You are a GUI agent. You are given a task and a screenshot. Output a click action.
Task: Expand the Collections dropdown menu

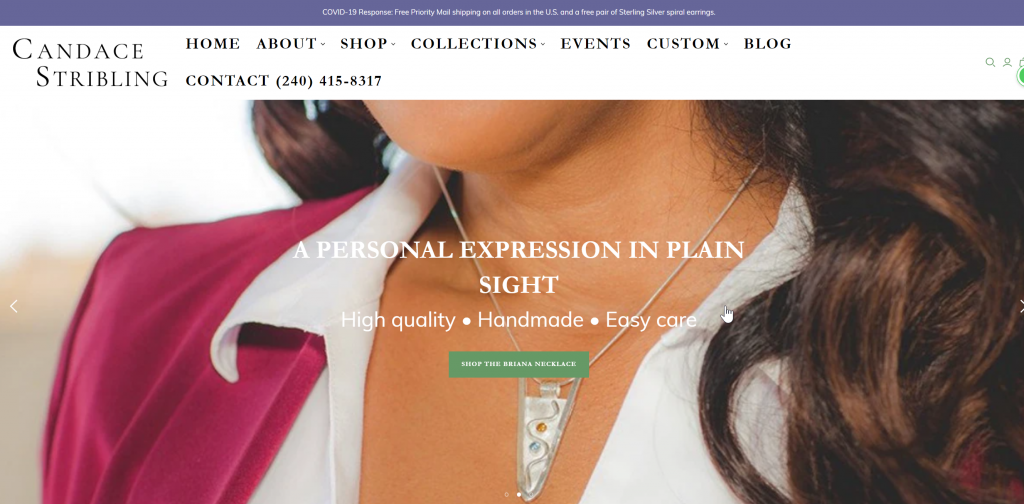point(478,44)
